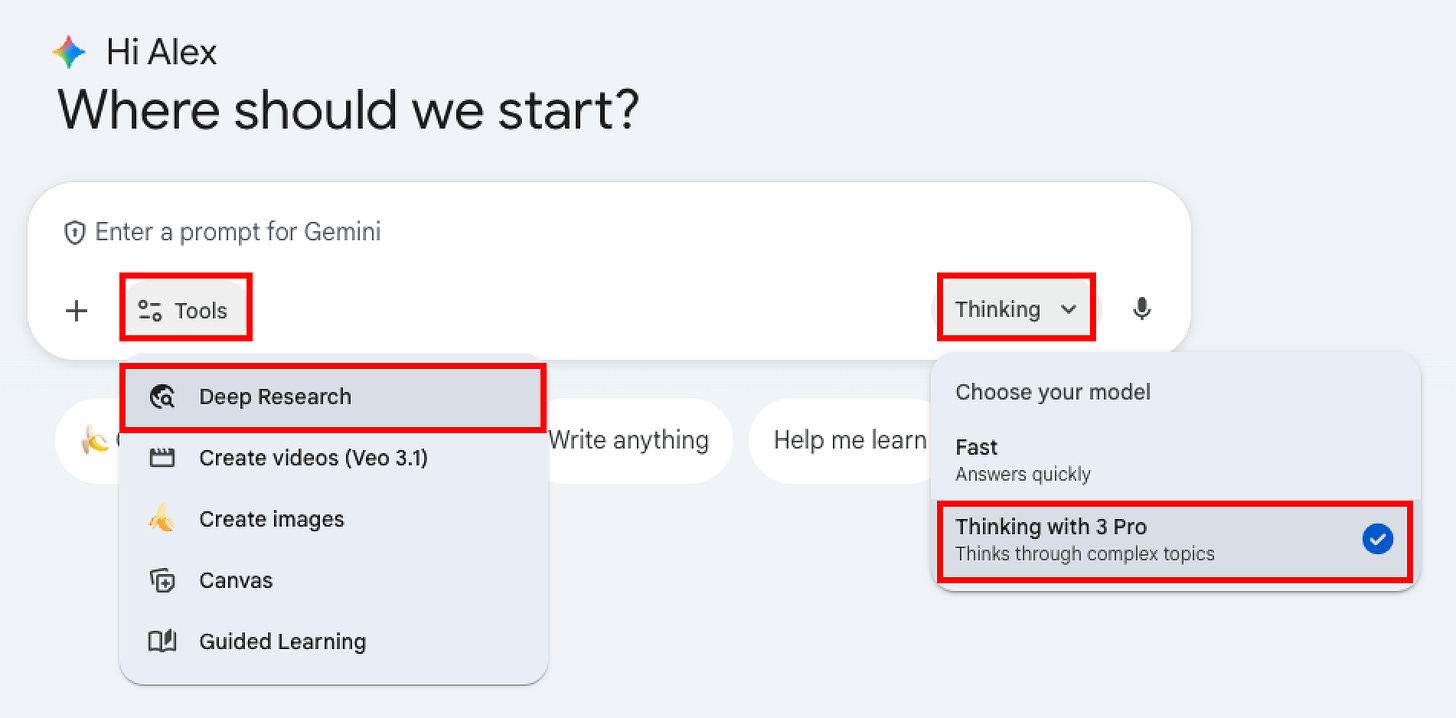Screen dimensions: 1456x718
Task: Click the microphone icon for voice input
Action: point(1142,309)
